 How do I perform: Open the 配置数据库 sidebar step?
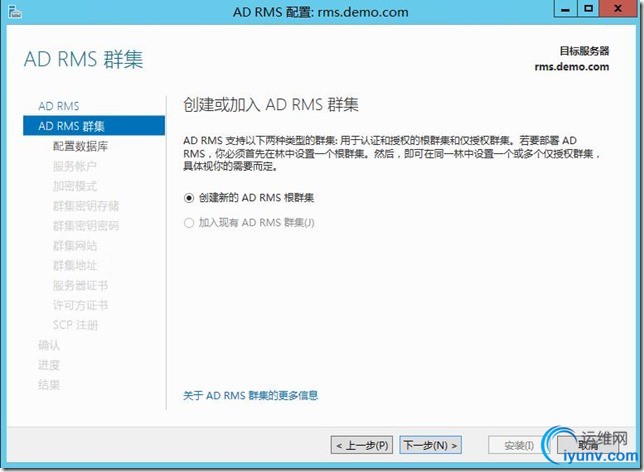[80, 146]
